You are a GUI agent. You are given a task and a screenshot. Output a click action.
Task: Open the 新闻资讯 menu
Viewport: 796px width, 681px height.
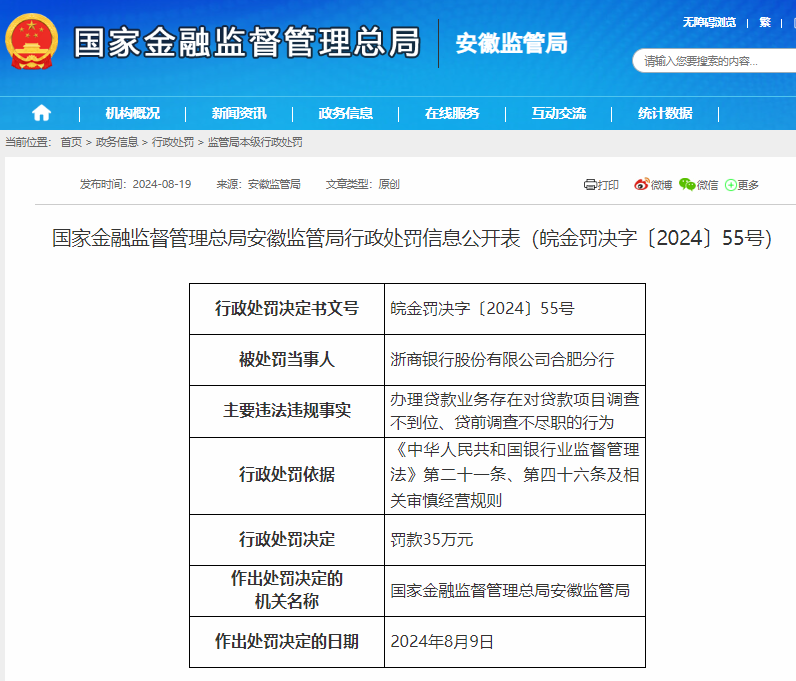239,113
